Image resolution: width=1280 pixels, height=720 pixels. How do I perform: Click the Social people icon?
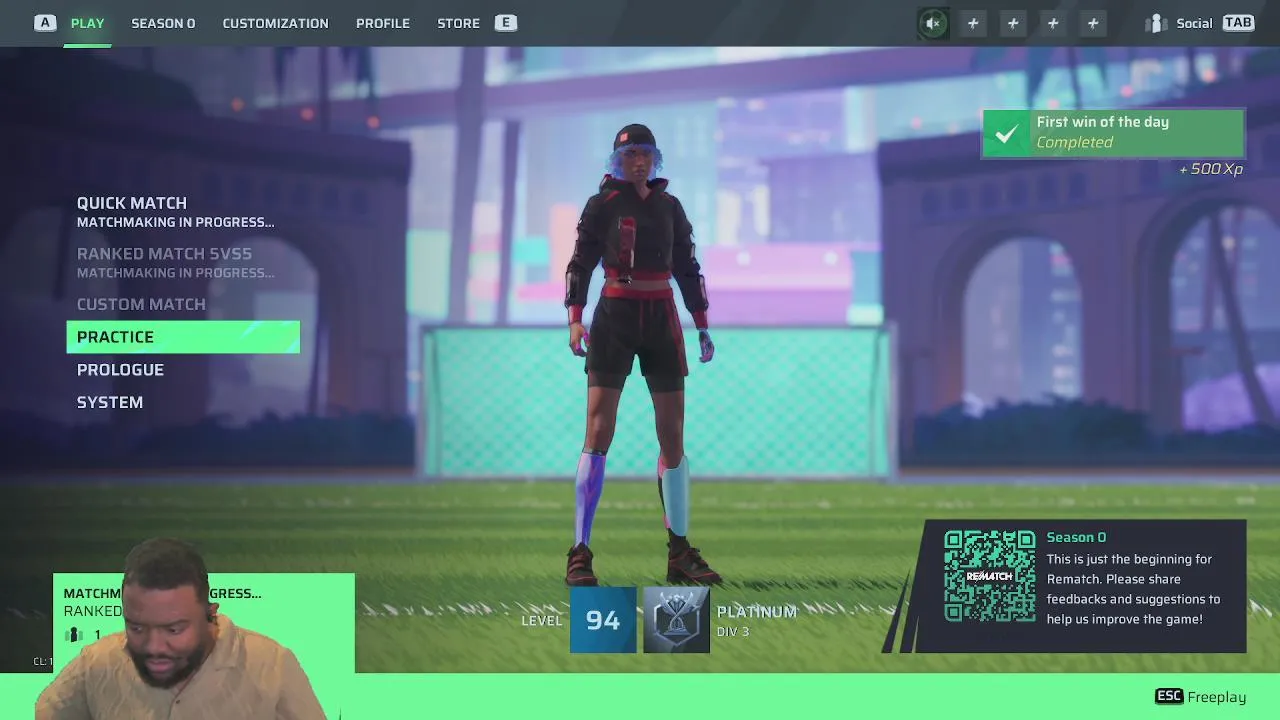pos(1157,23)
